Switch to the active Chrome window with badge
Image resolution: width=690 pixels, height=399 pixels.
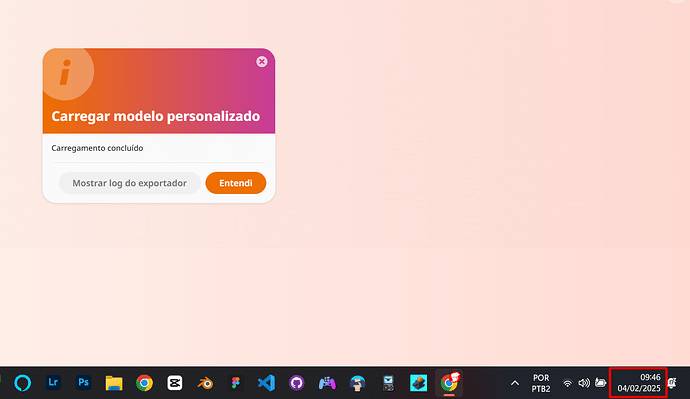449,383
